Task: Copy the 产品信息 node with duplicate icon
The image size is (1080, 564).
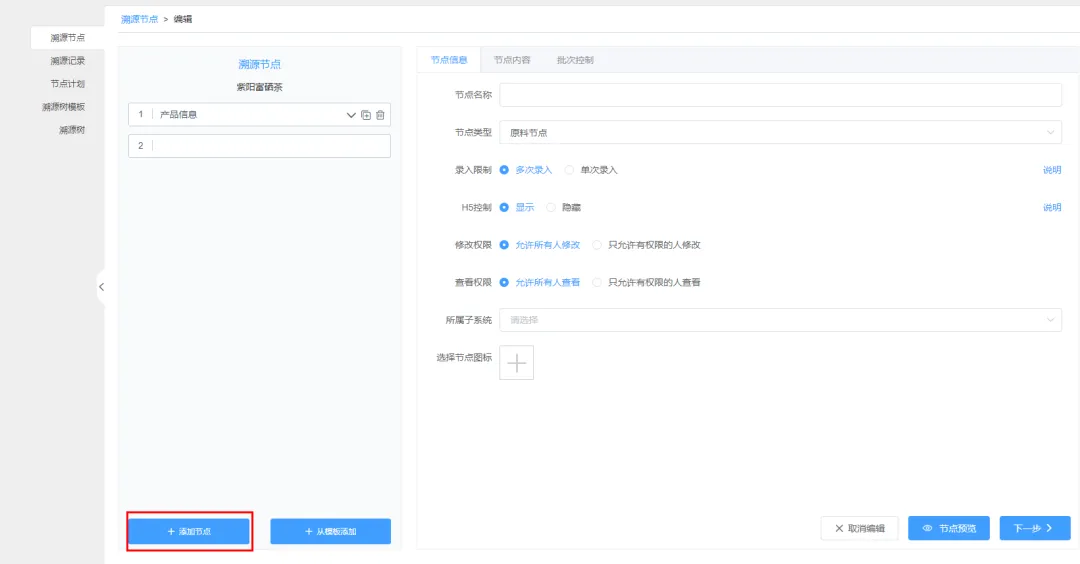Action: [x=366, y=115]
